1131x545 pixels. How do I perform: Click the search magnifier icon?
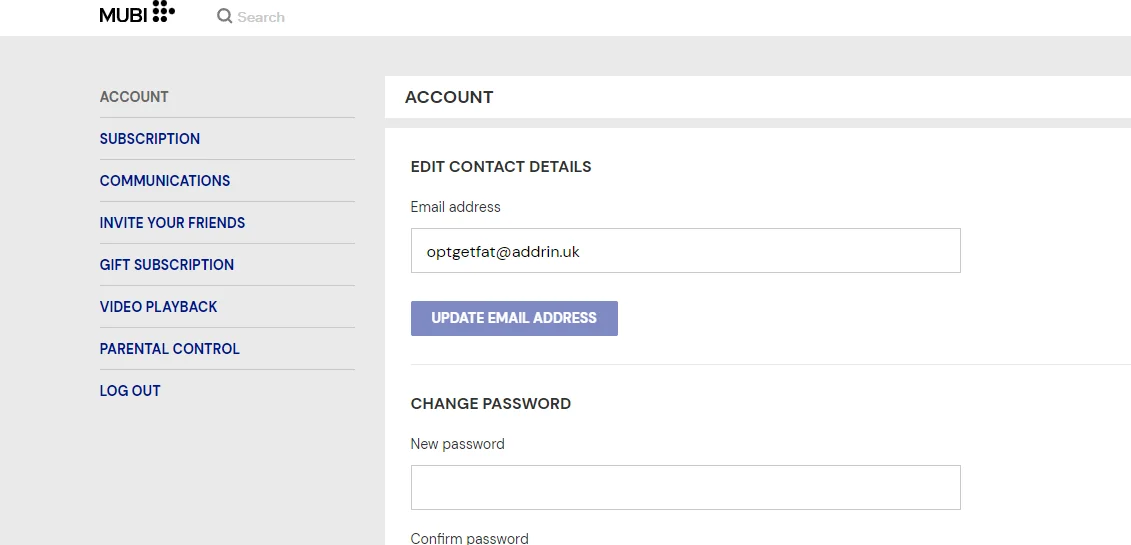[x=224, y=16]
